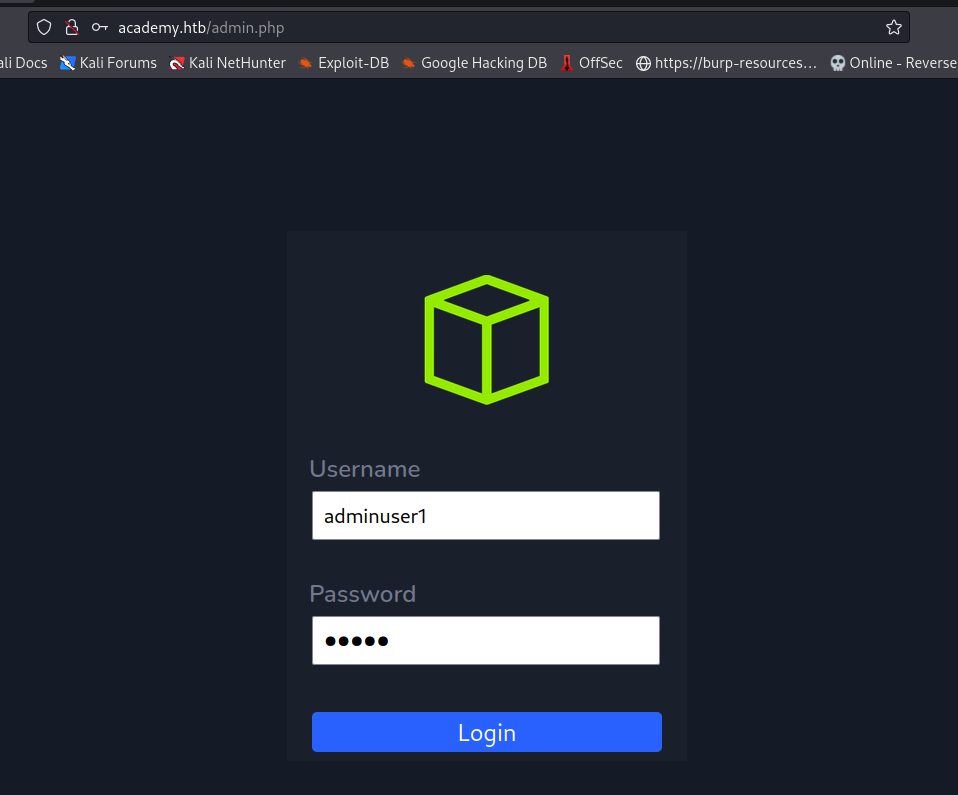Screen dimensions: 958x795
Task: Click the Username label
Action: pos(365,469)
